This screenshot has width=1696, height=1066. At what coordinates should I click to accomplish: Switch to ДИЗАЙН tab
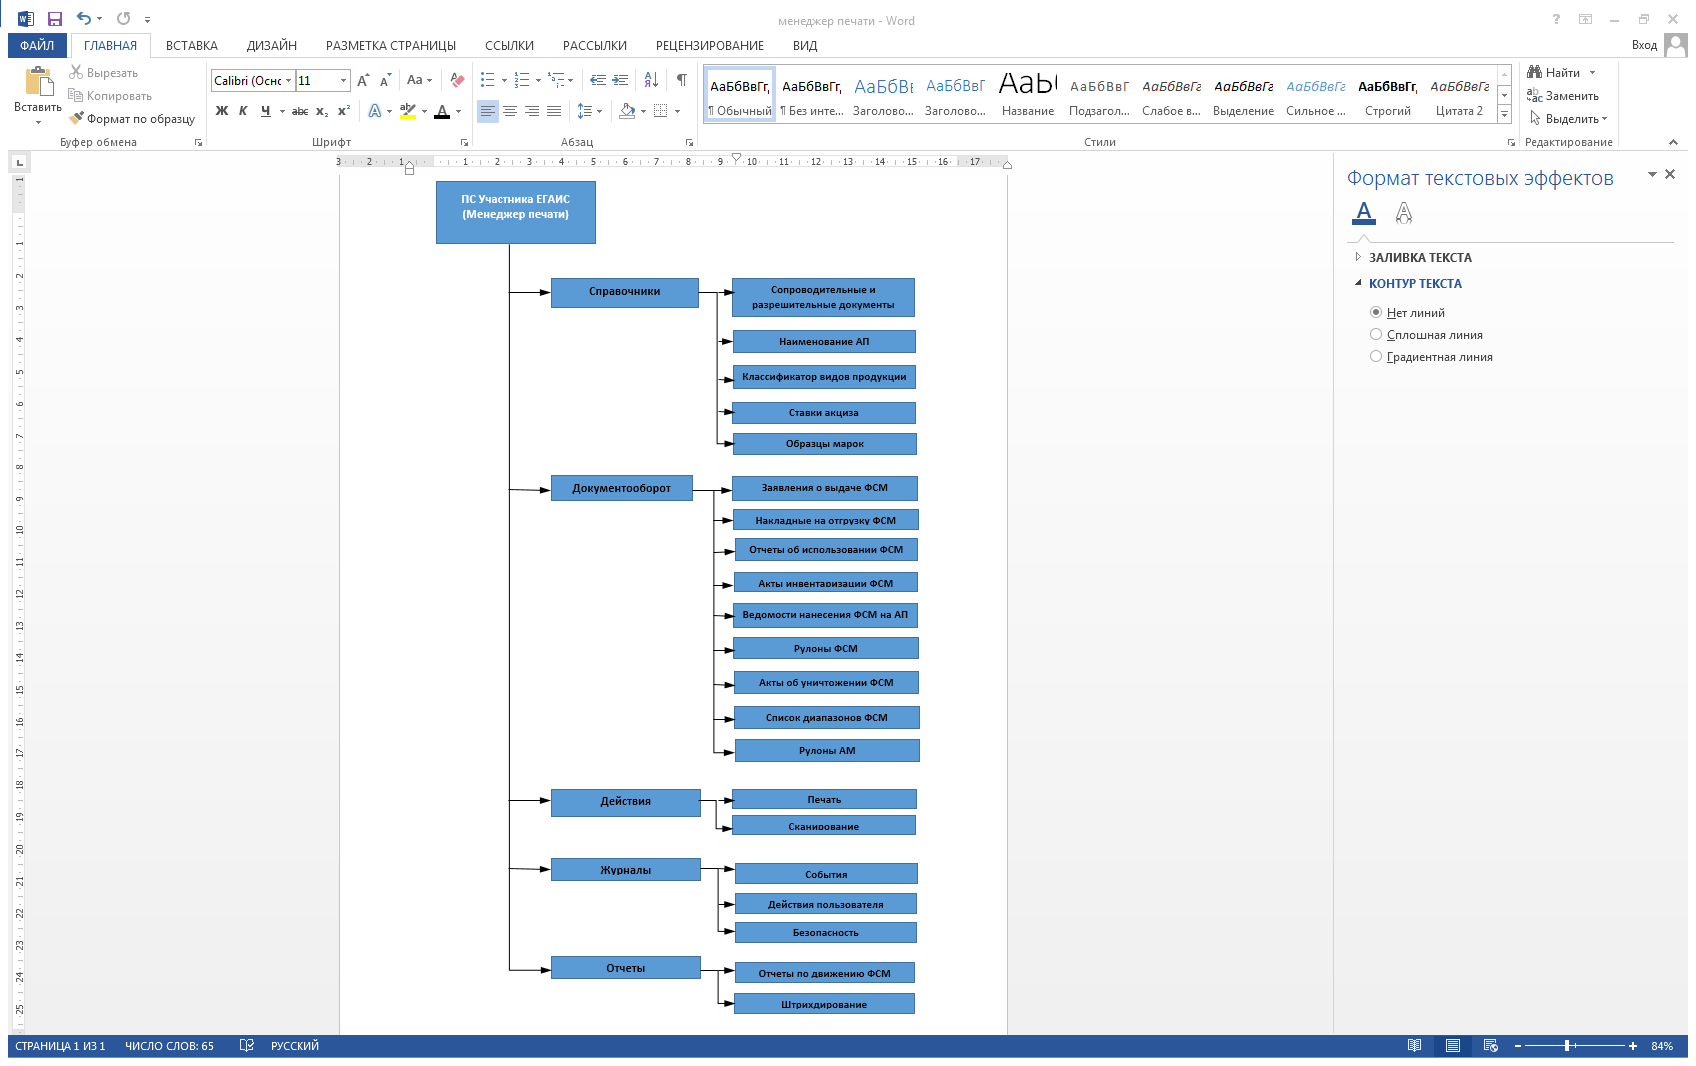click(x=272, y=45)
